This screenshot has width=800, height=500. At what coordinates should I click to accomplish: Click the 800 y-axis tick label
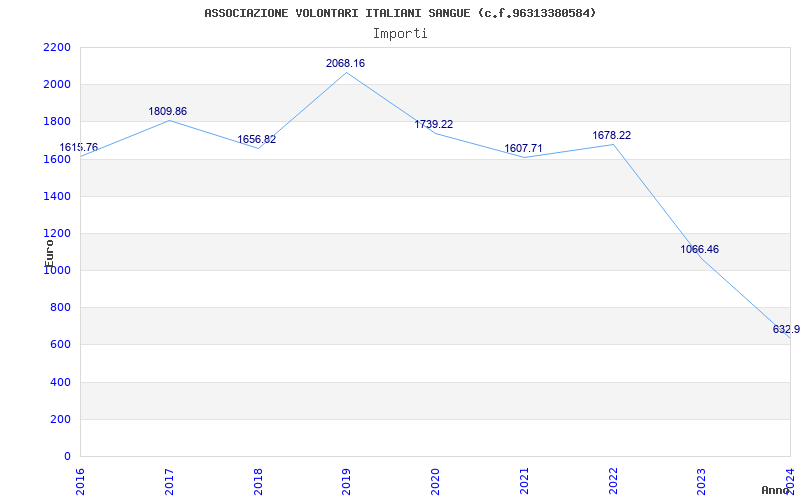(61, 308)
